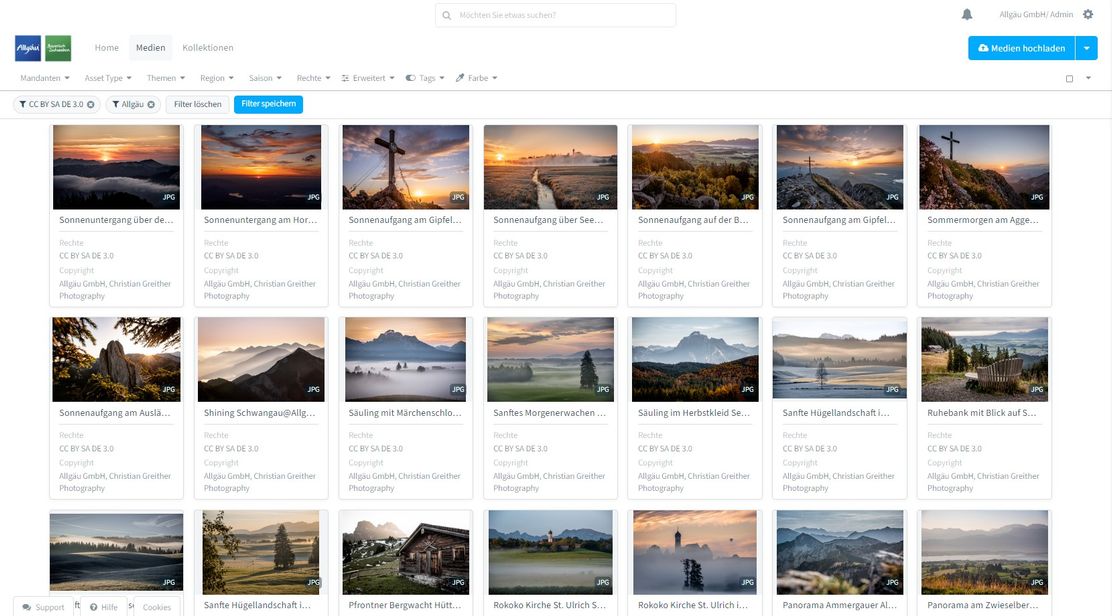Click the Filter speichern button
Image resolution: width=1112 pixels, height=616 pixels.
(x=268, y=104)
